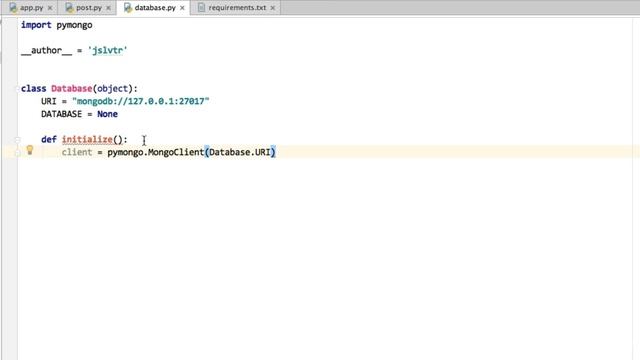
Task: Click the None keyword value
Action: click(107, 114)
